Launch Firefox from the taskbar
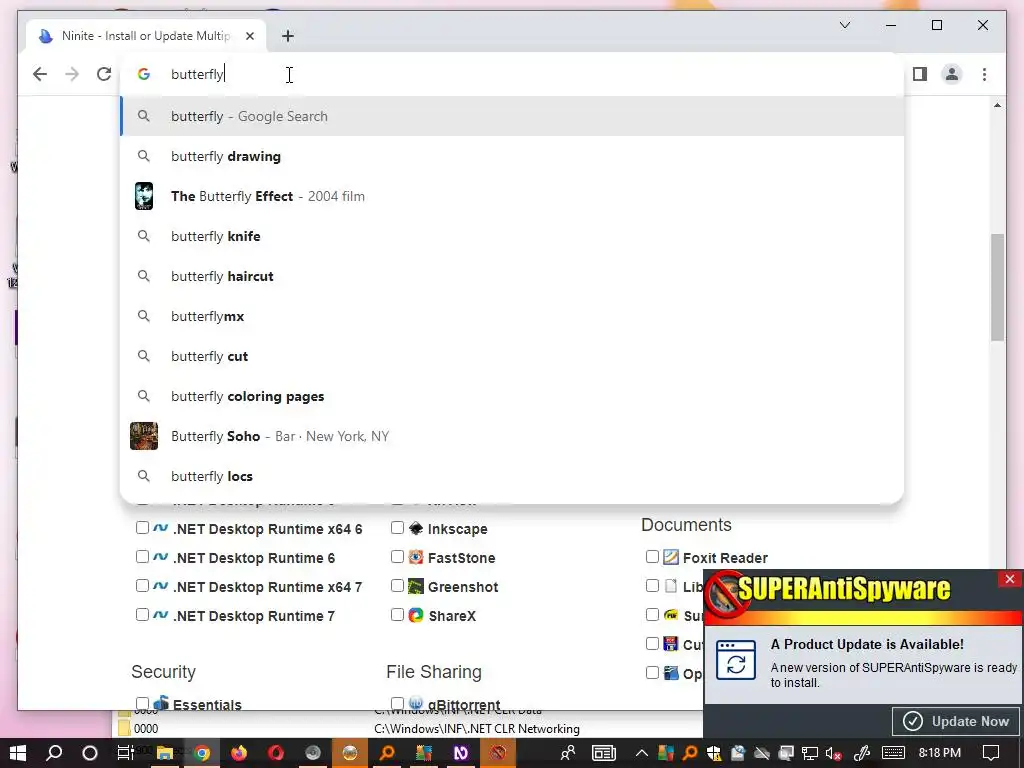This screenshot has height=768, width=1024. (x=239, y=753)
